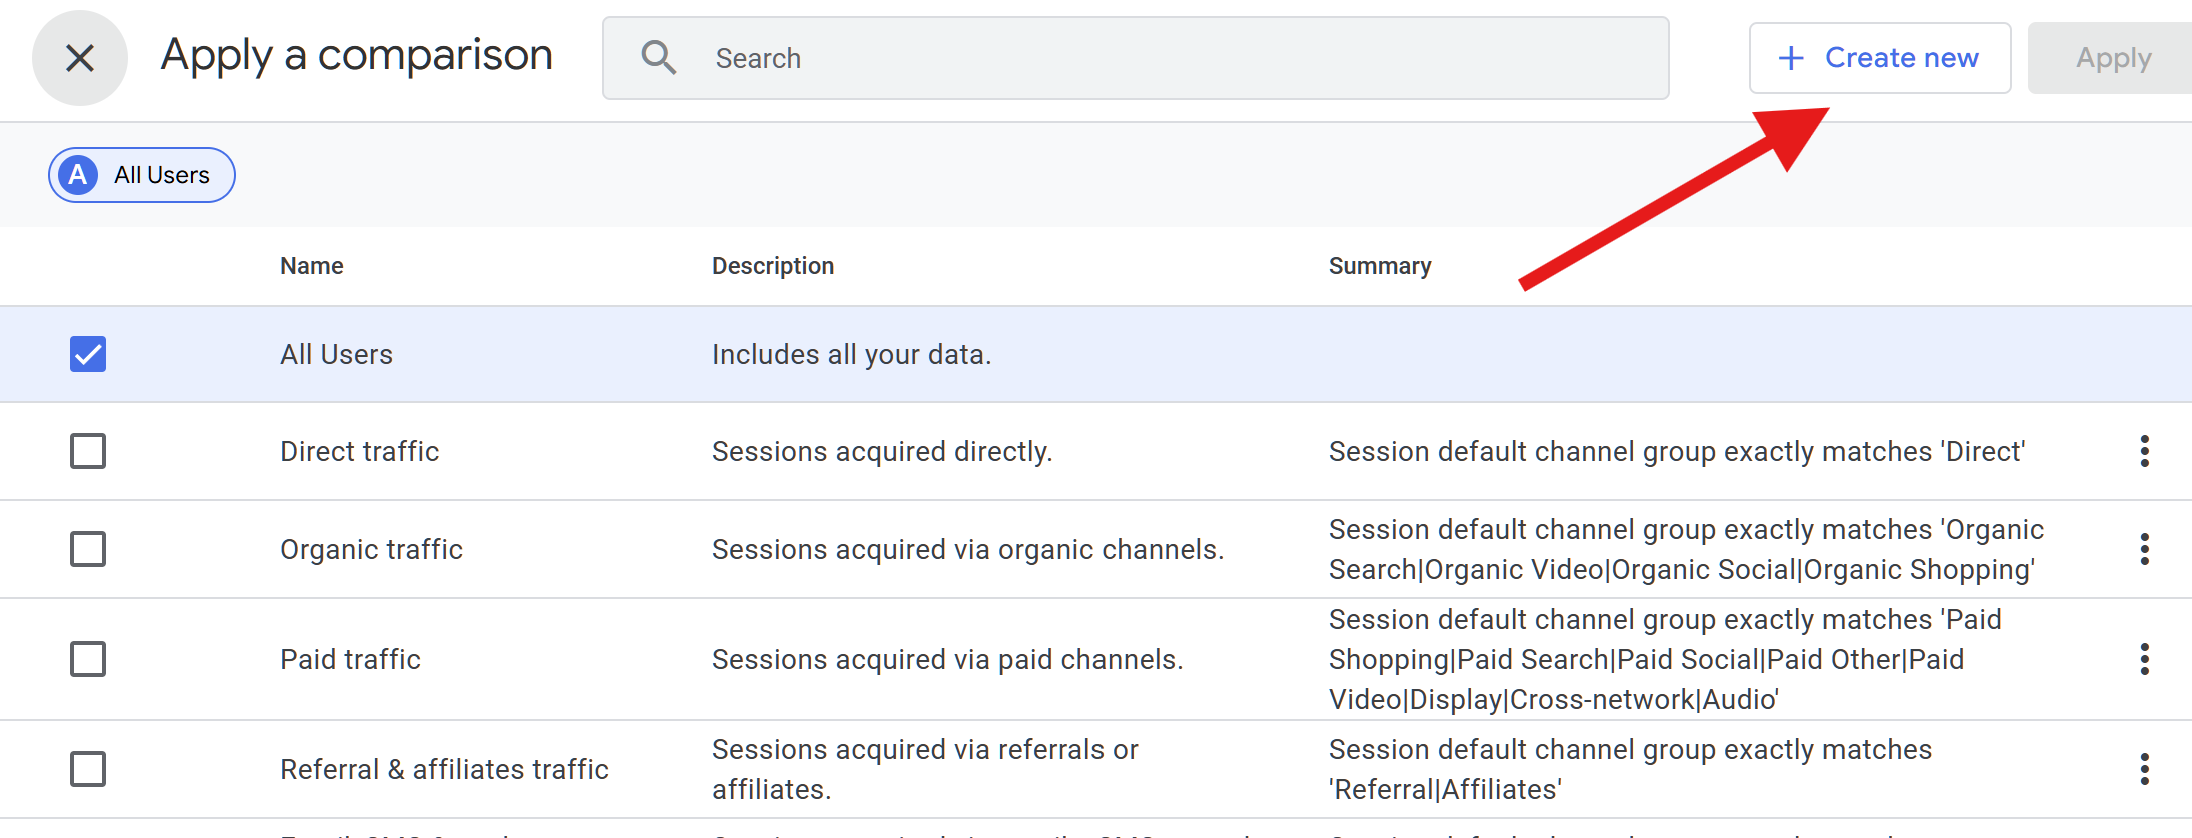Tick the Direct traffic checkbox

pos(88,451)
